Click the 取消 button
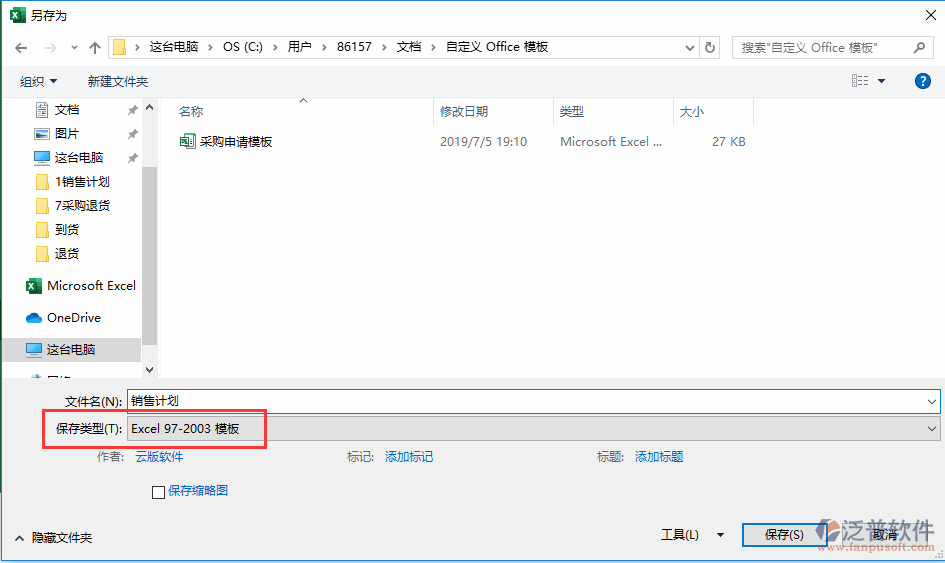The image size is (945, 563). [885, 535]
